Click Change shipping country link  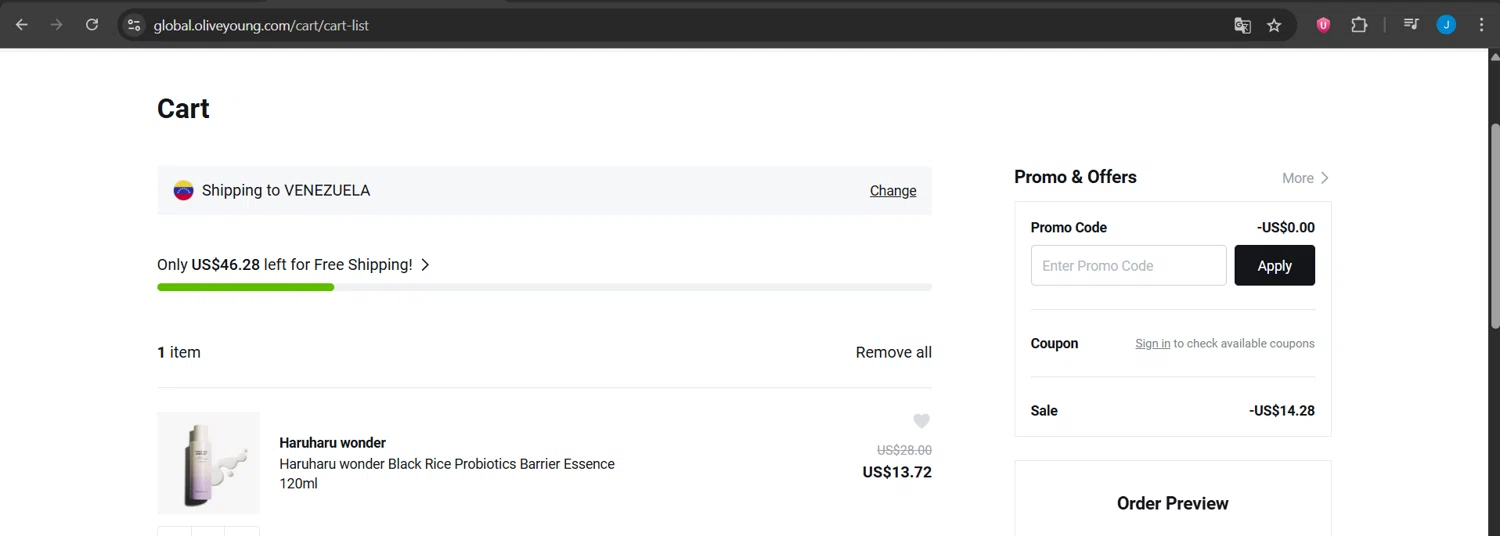(892, 191)
